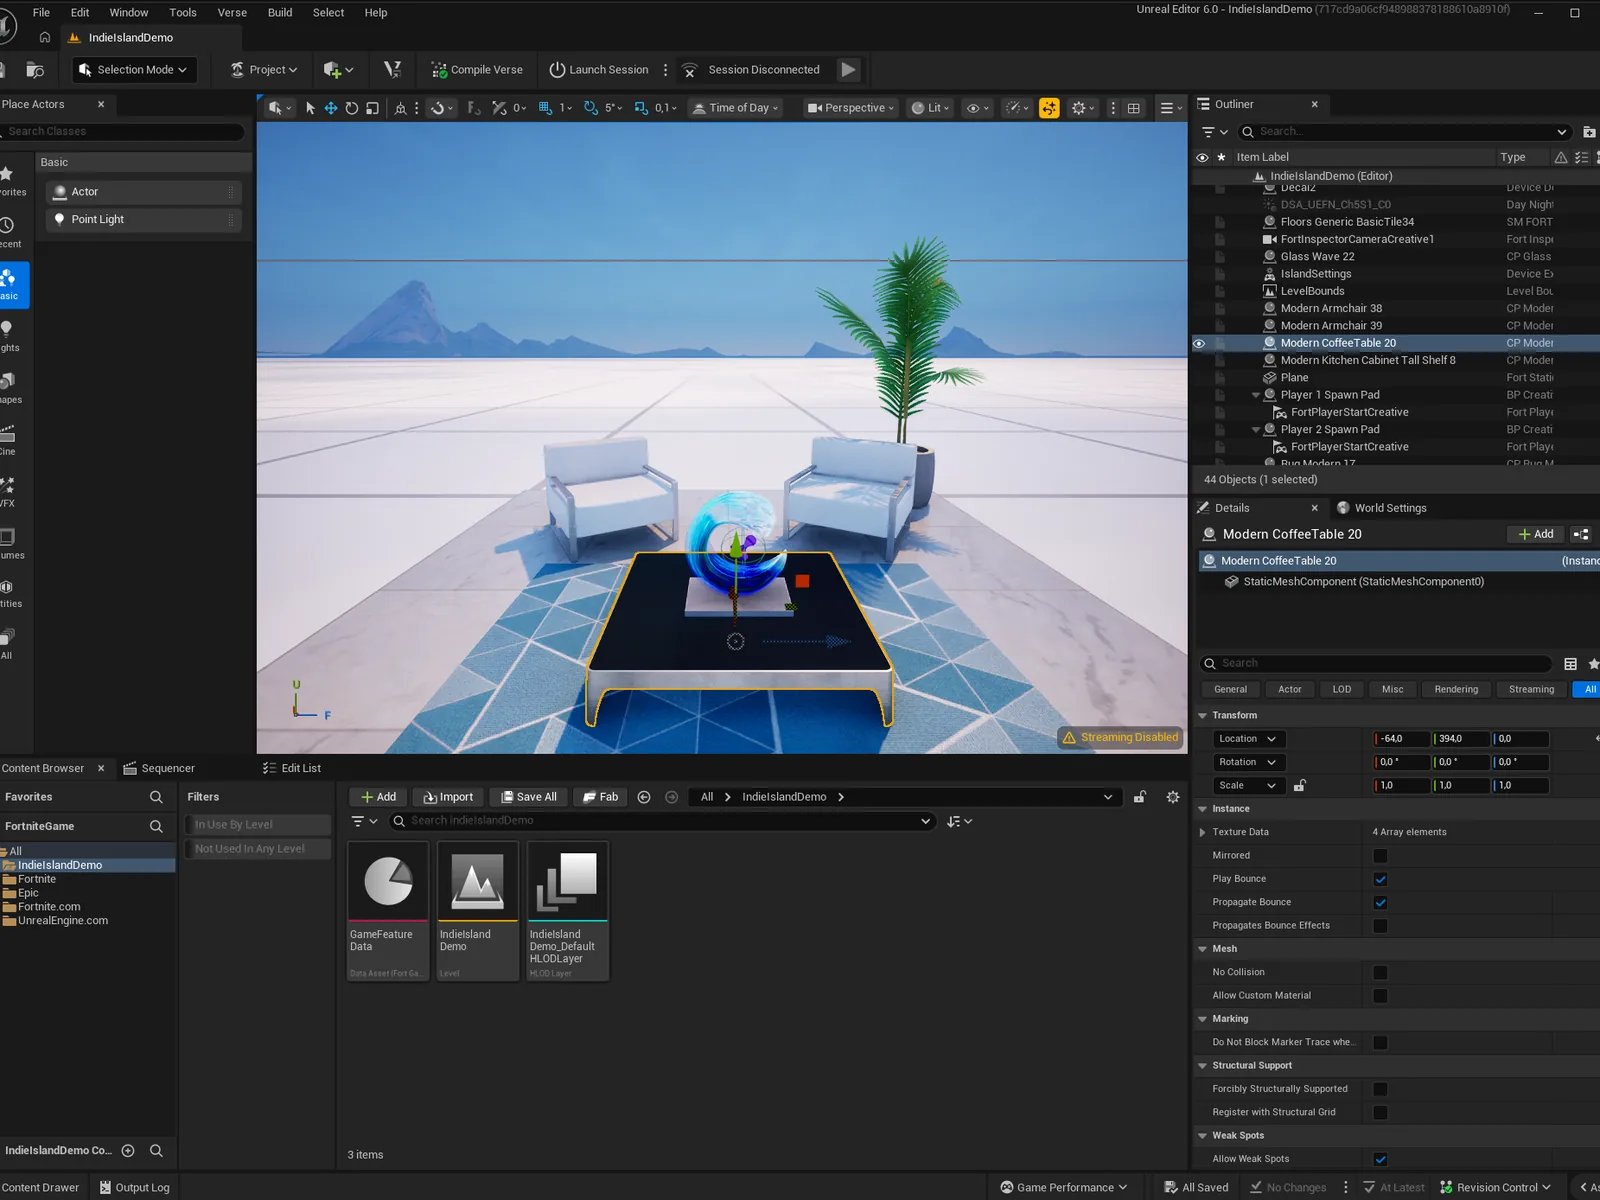Click Compile Verse button
Screen dimensions: 1600x1200
(477, 70)
